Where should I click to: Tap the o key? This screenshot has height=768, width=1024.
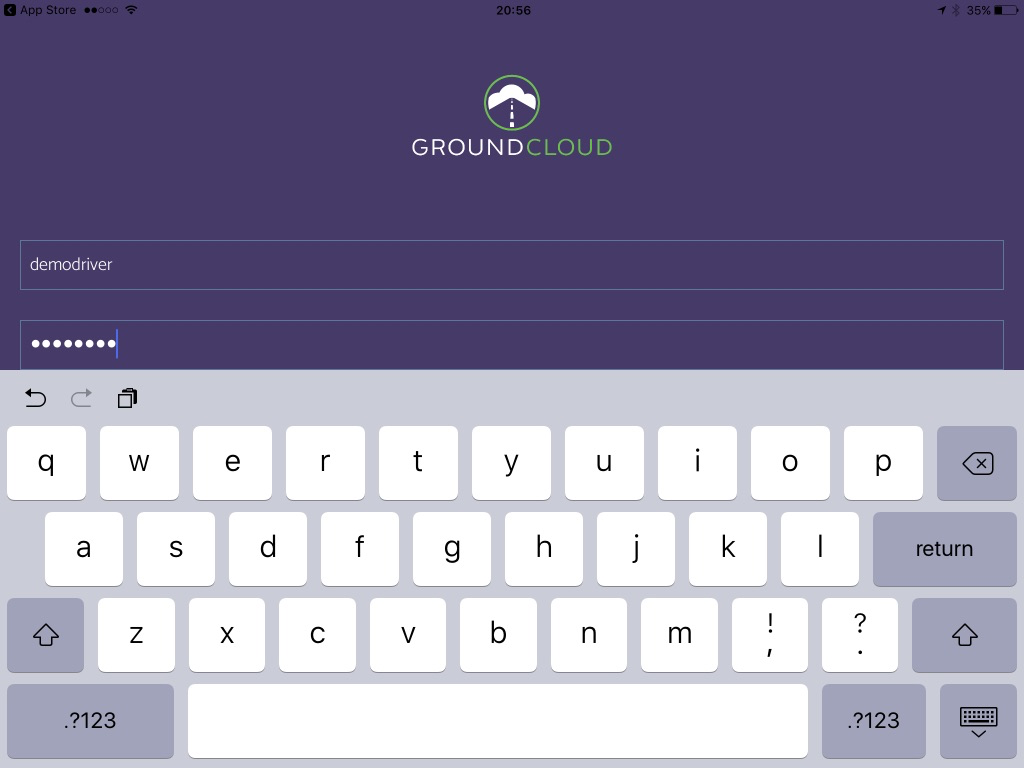coord(790,463)
